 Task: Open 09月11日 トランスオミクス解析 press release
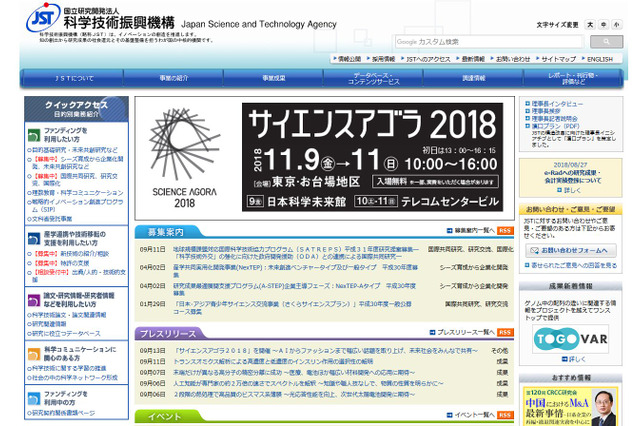pyautogui.click(x=273, y=362)
